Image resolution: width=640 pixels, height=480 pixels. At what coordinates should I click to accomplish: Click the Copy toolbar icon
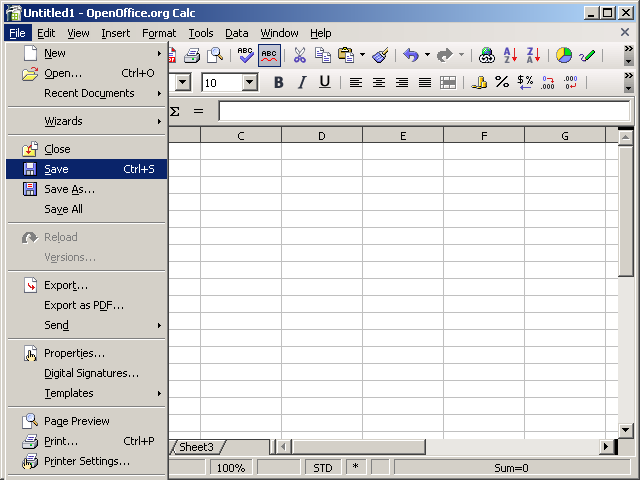(x=322, y=55)
